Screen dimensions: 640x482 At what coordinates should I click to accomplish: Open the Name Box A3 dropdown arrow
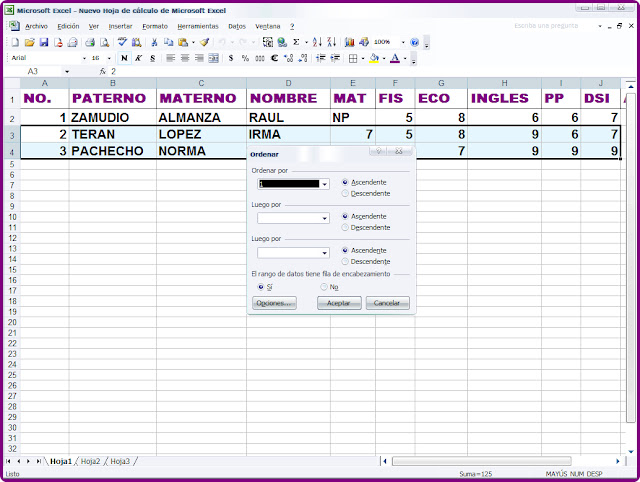[x=67, y=72]
